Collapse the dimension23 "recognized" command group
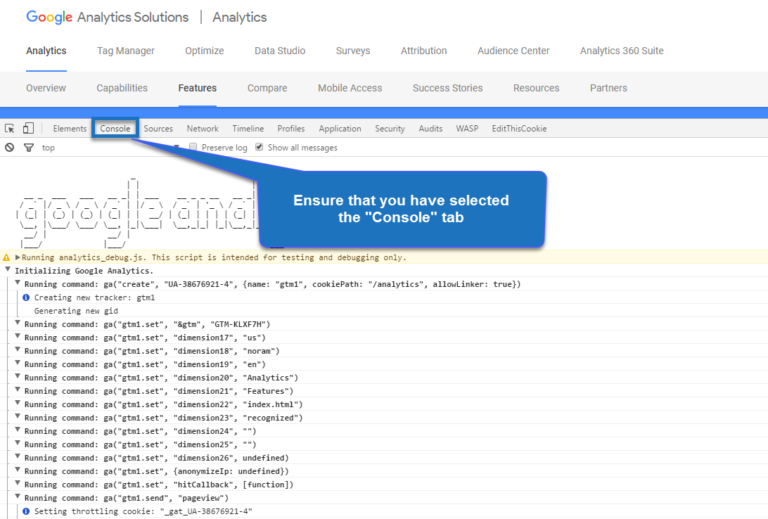Viewport: 768px width, 519px height. [18, 417]
